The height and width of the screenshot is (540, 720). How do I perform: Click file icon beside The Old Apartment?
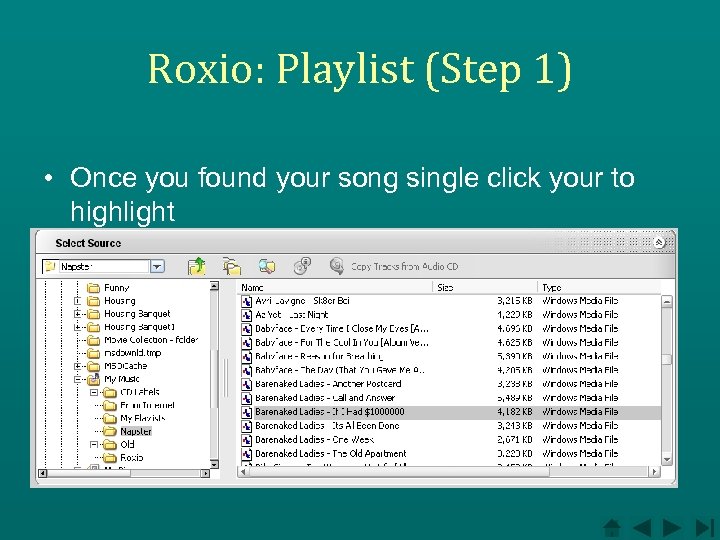247,454
